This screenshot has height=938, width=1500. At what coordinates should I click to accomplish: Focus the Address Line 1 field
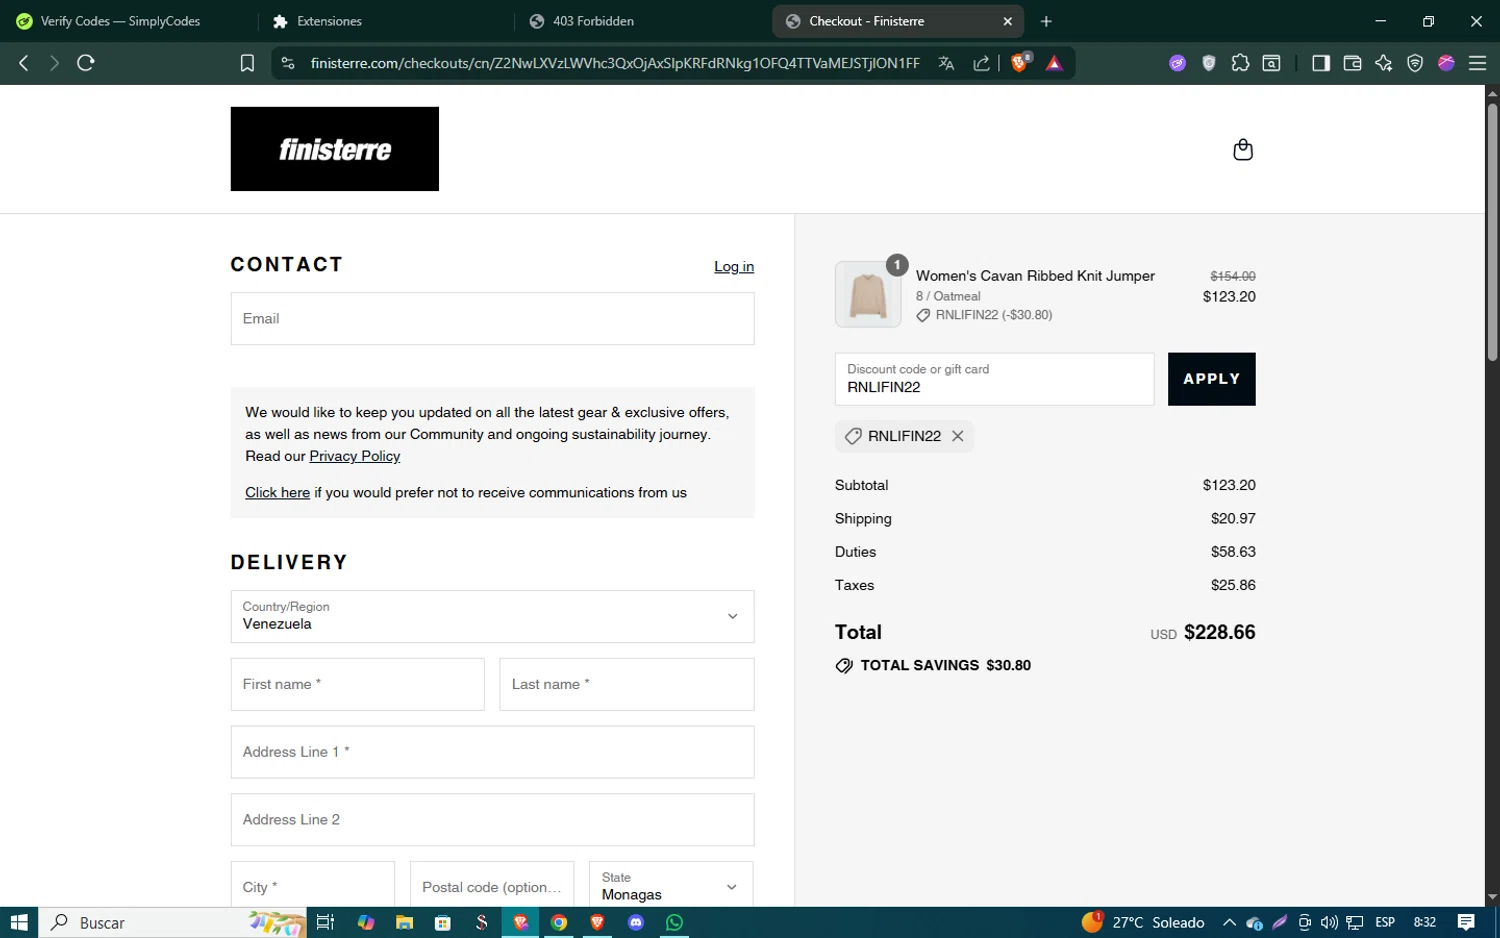(x=492, y=752)
